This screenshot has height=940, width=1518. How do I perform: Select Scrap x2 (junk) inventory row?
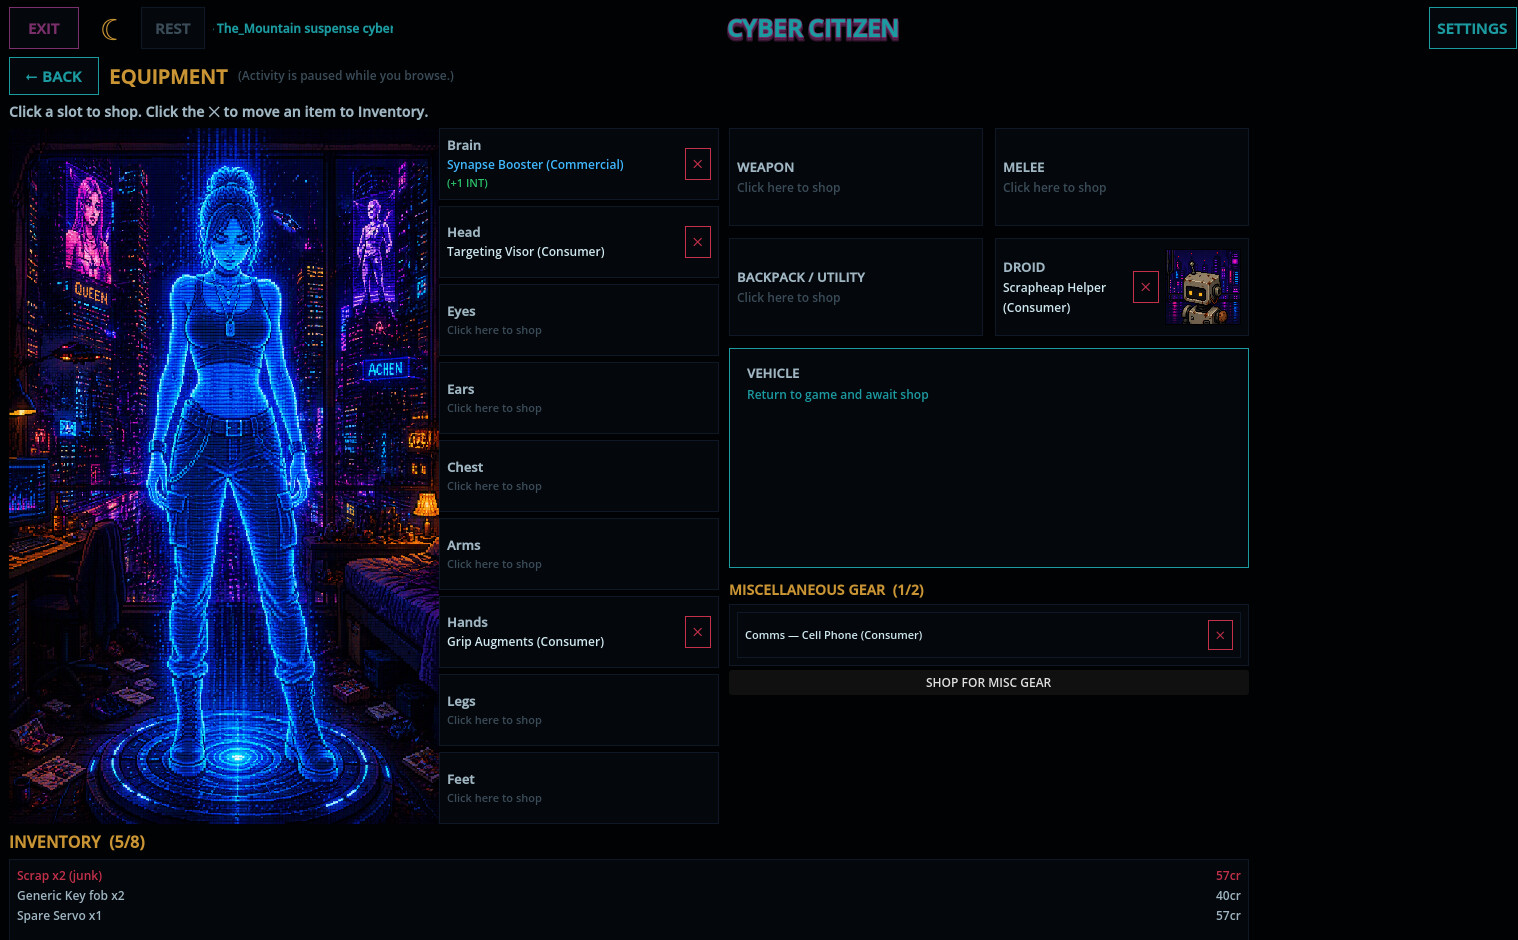tap(629, 876)
